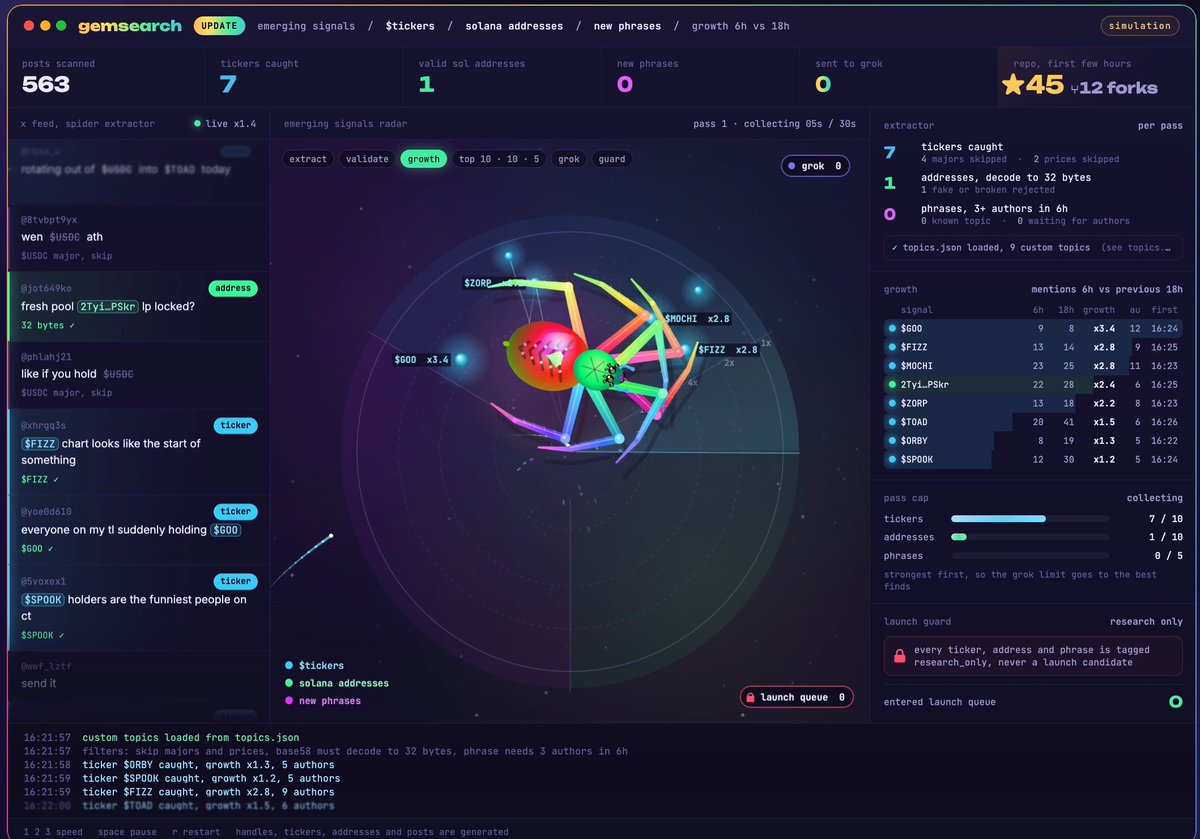This screenshot has width=1200, height=839.
Task: Click "growth 6h vs 18h" in the header
Action: 740,26
